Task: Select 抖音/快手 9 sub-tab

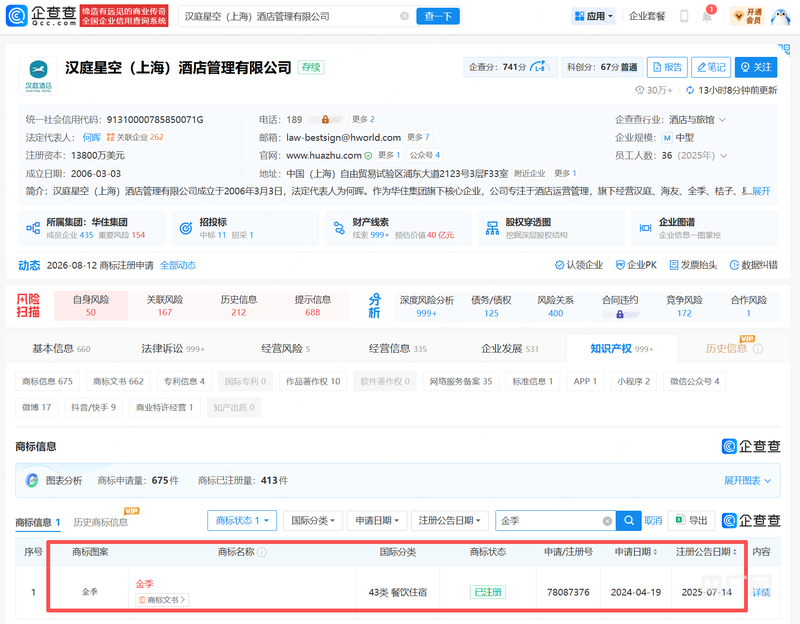Action: pyautogui.click(x=93, y=407)
